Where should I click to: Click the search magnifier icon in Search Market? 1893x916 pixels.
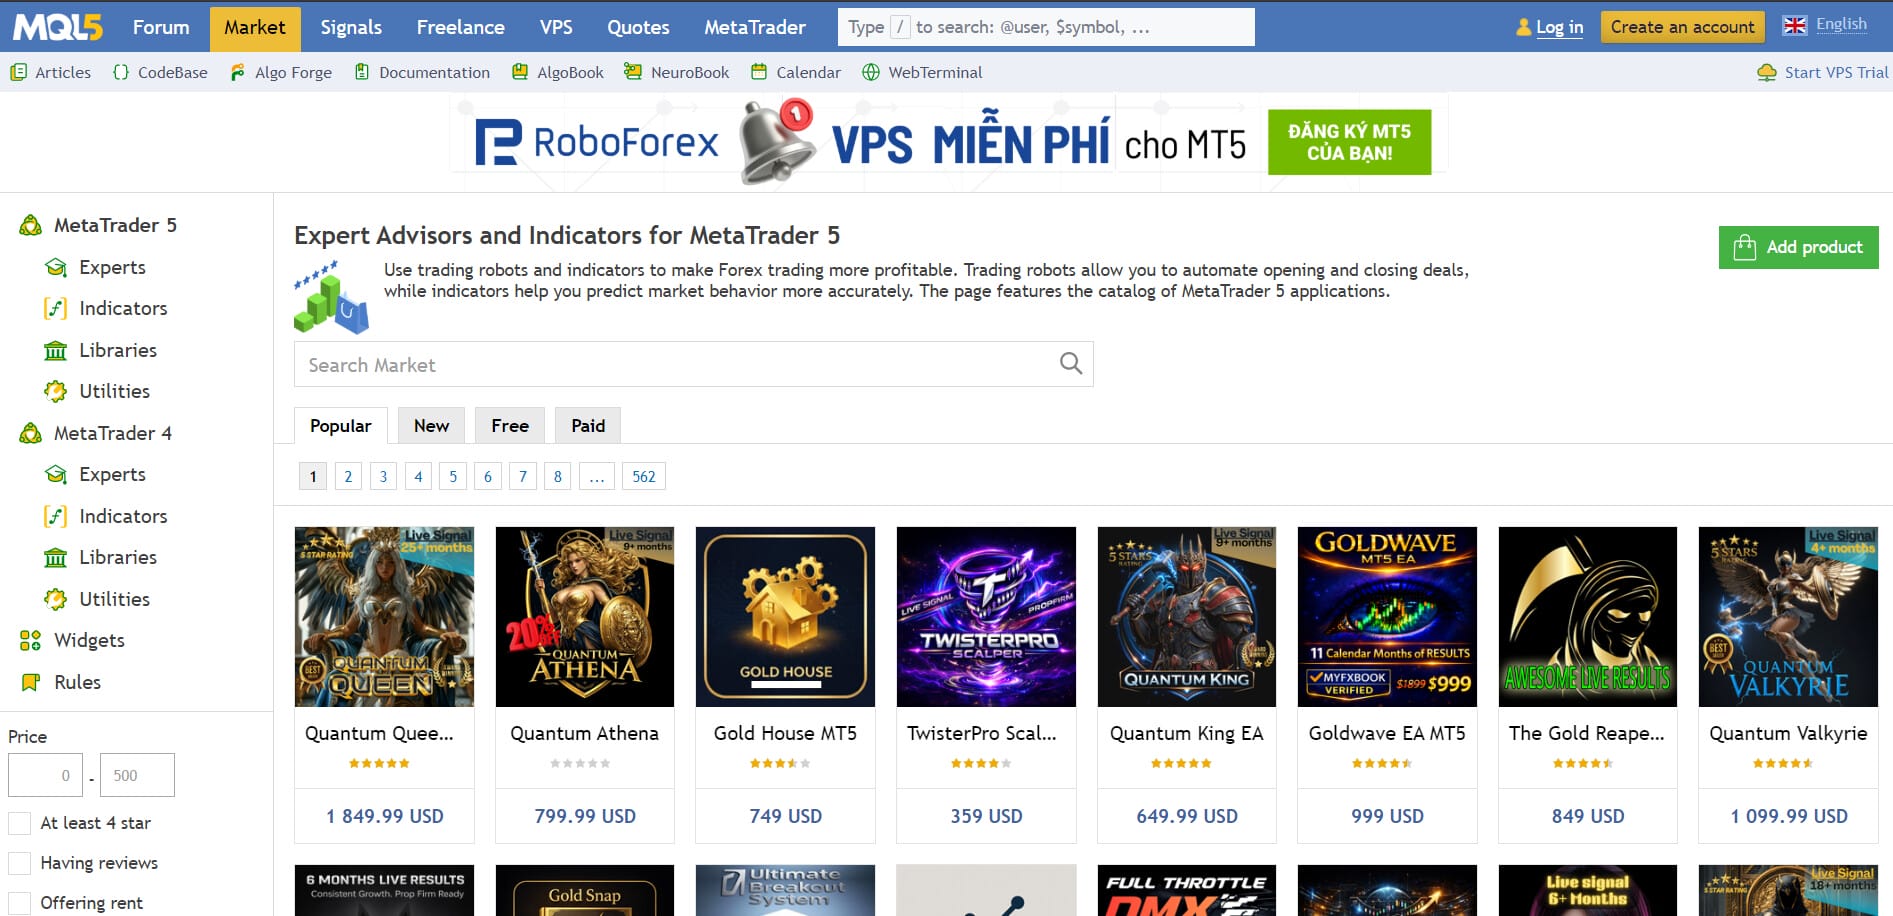(1070, 364)
